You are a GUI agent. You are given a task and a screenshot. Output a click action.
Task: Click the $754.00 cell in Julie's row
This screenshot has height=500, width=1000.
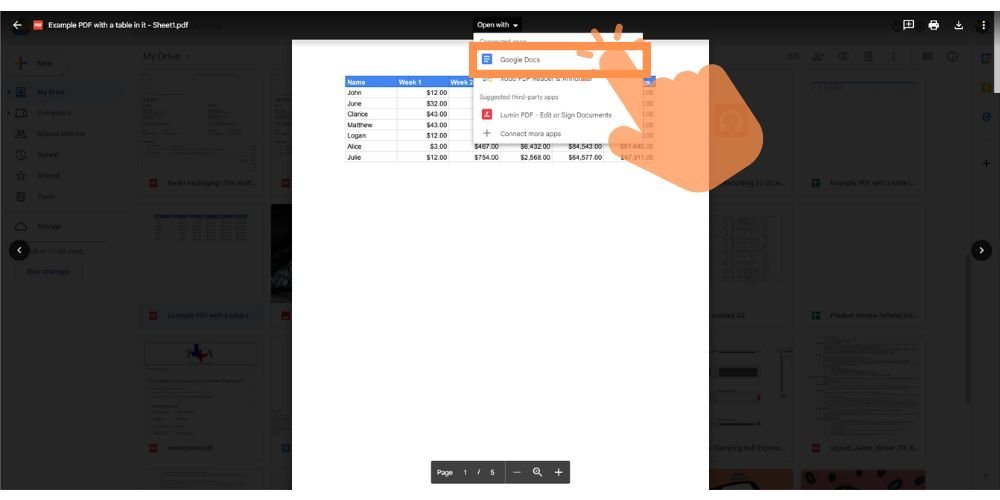point(475,158)
